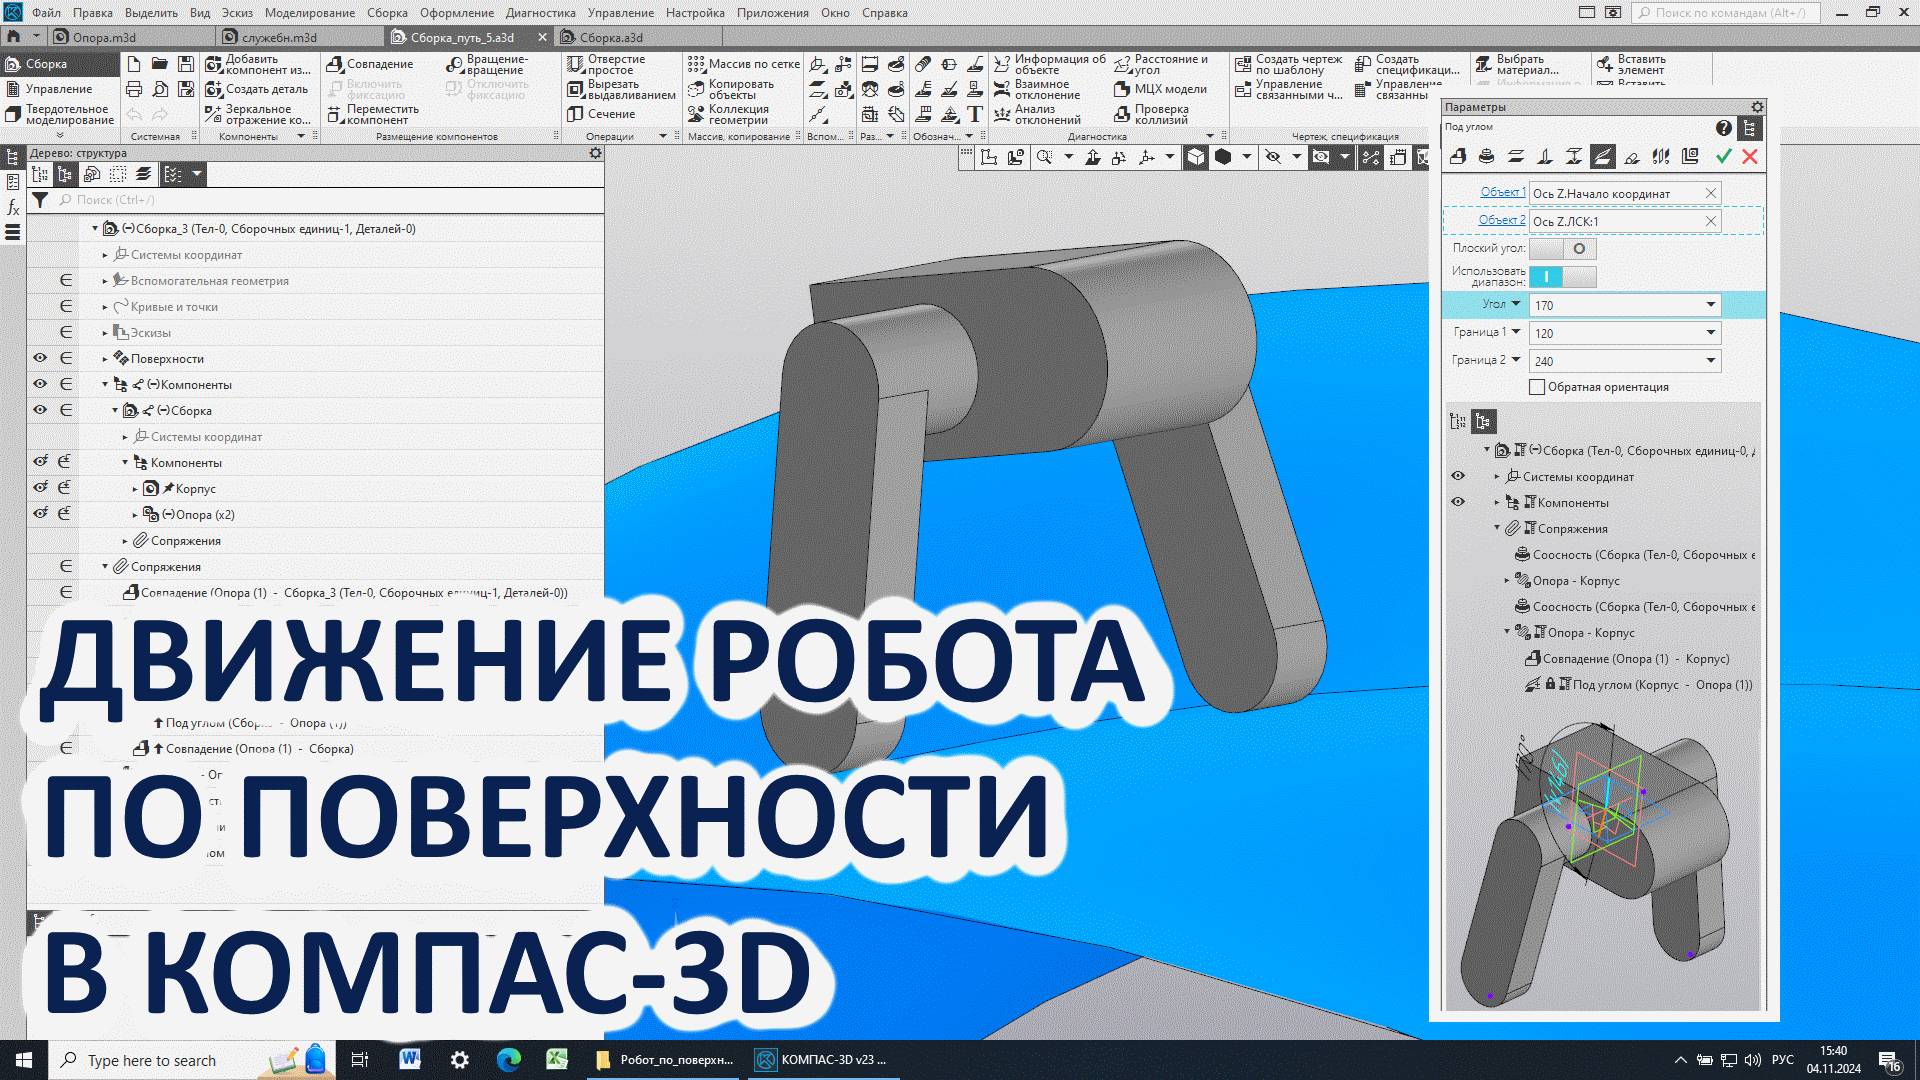Open print preview icon
1920x1080 pixels.
pyautogui.click(x=160, y=89)
